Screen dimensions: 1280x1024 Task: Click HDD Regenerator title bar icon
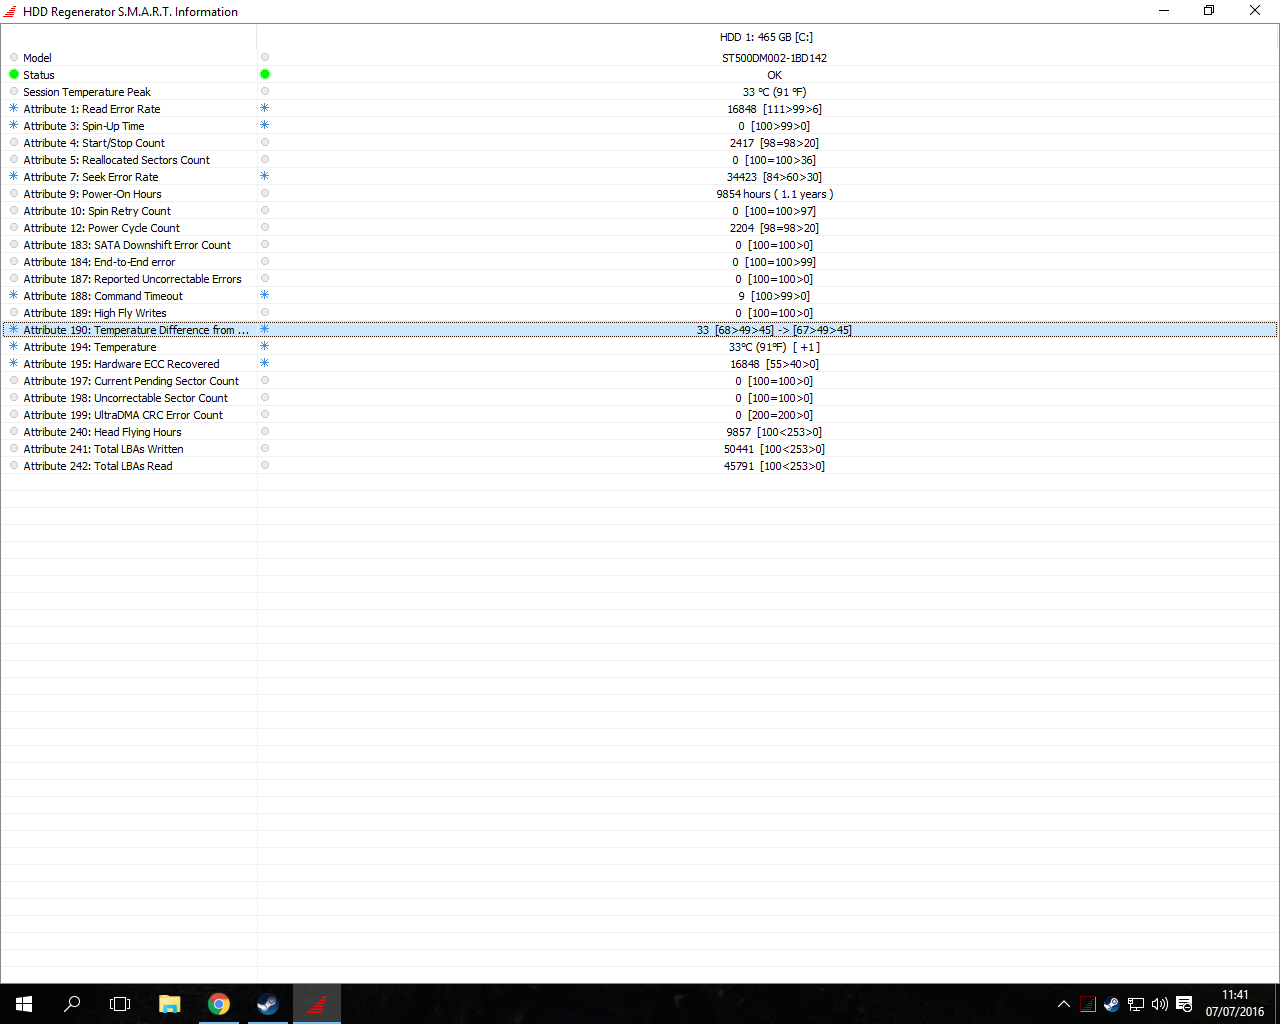coord(10,11)
